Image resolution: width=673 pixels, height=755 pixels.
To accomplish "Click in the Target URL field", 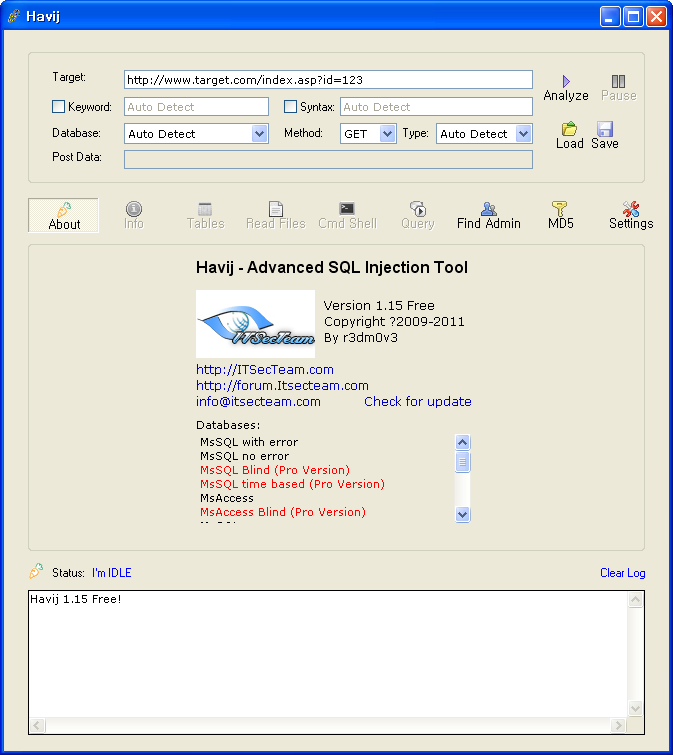I will click(x=328, y=79).
